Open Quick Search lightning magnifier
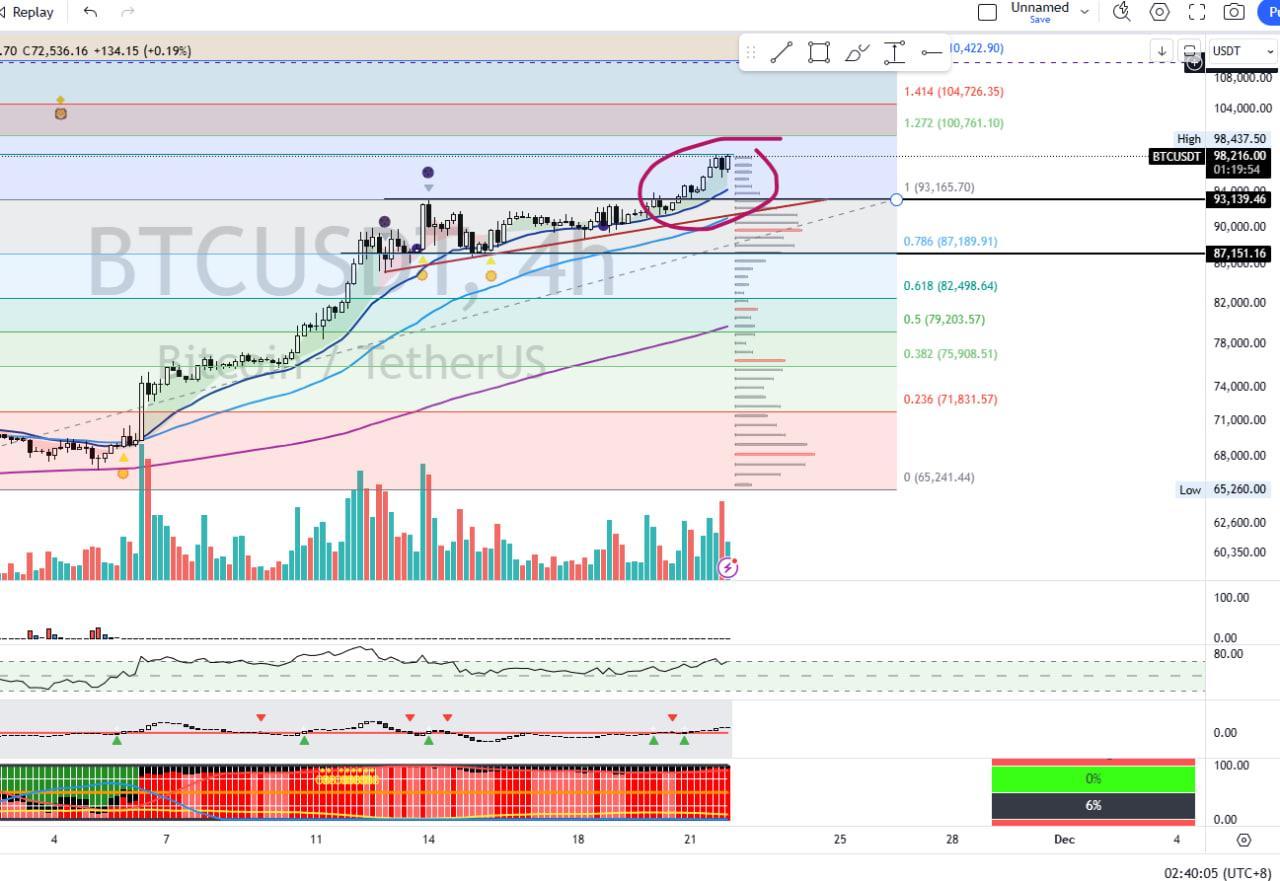The height and width of the screenshot is (881, 1280). tap(1122, 12)
